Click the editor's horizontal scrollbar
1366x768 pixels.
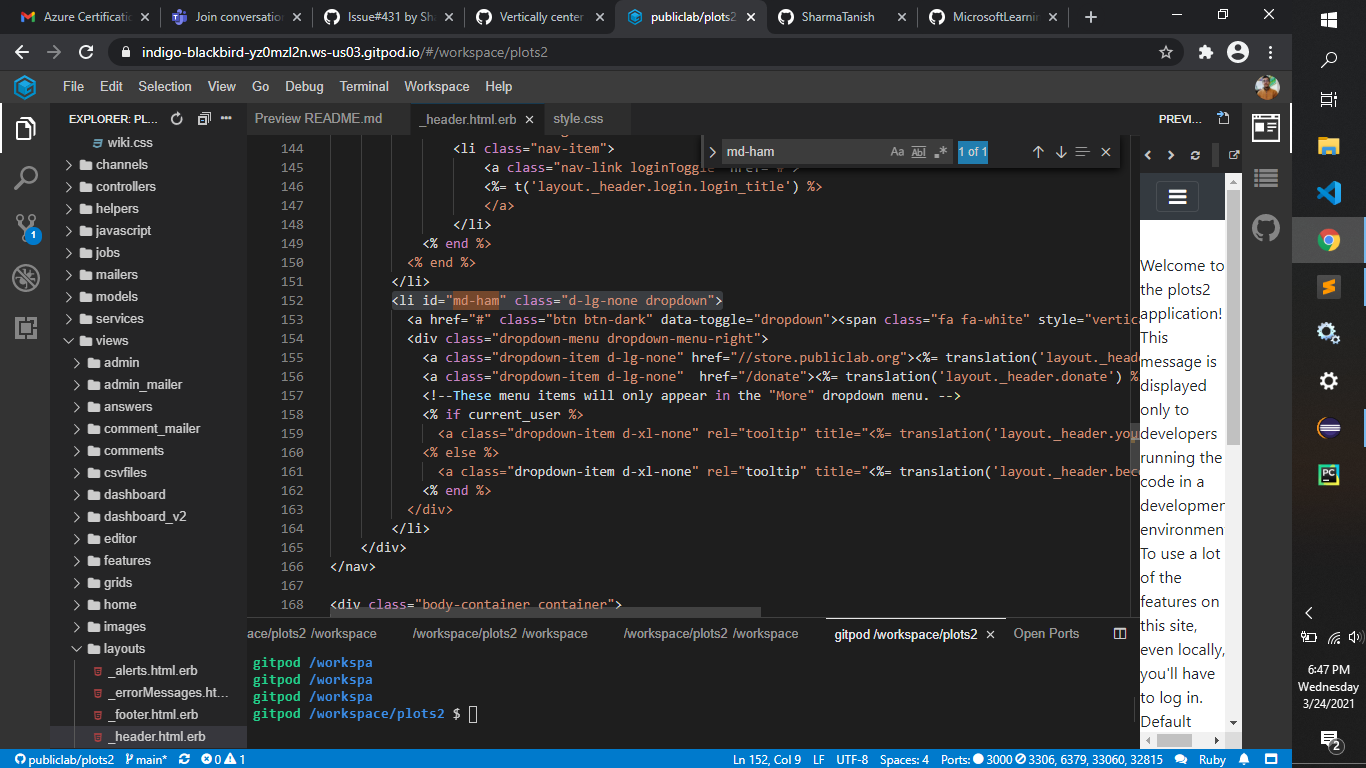[x=545, y=612]
